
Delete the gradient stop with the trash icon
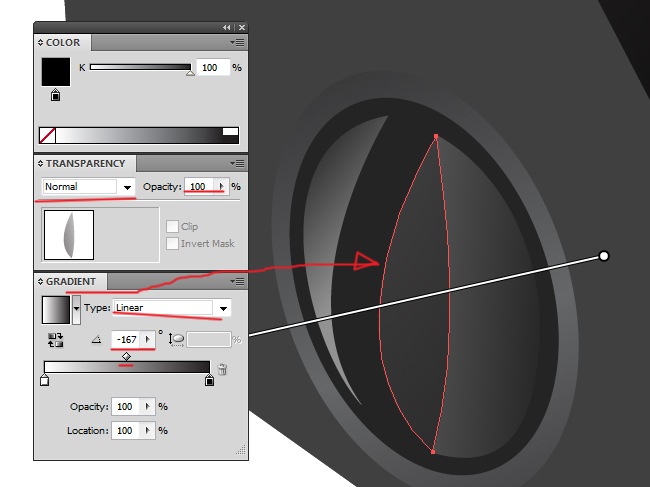point(222,369)
